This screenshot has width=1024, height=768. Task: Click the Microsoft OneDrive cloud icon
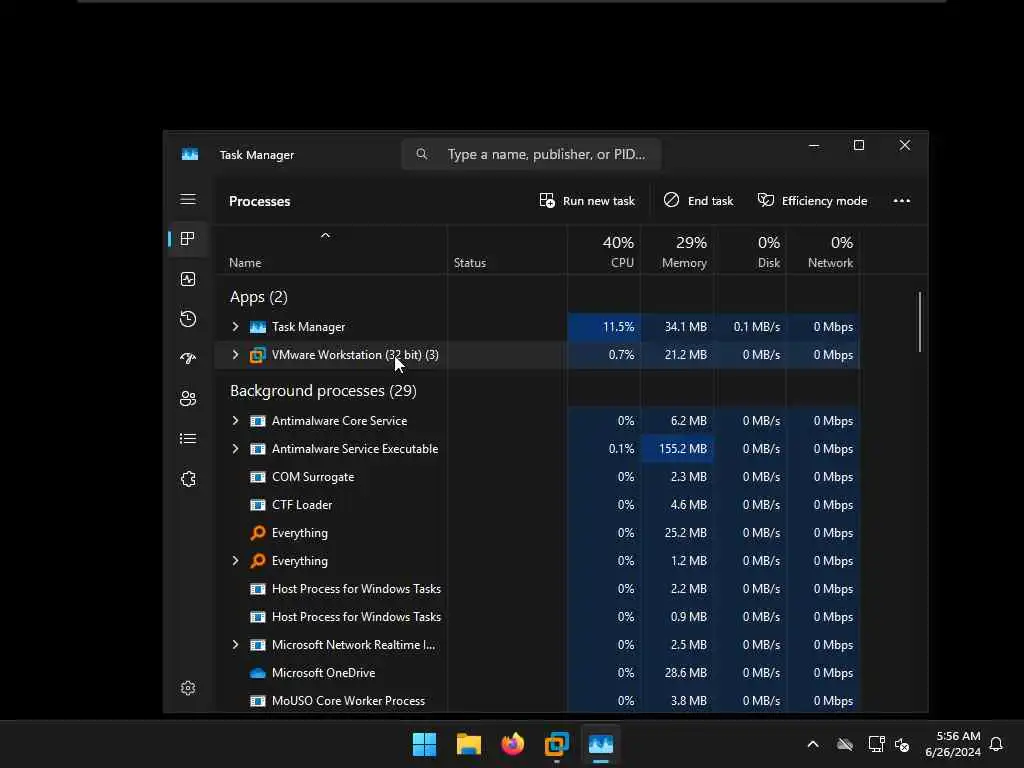[x=258, y=673]
